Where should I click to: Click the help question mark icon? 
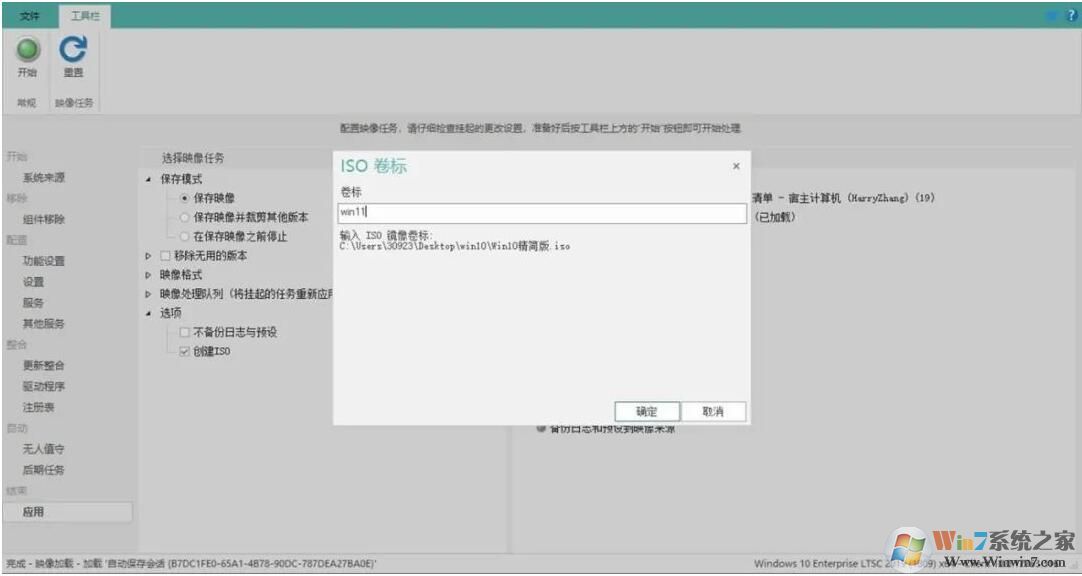[1071, 16]
